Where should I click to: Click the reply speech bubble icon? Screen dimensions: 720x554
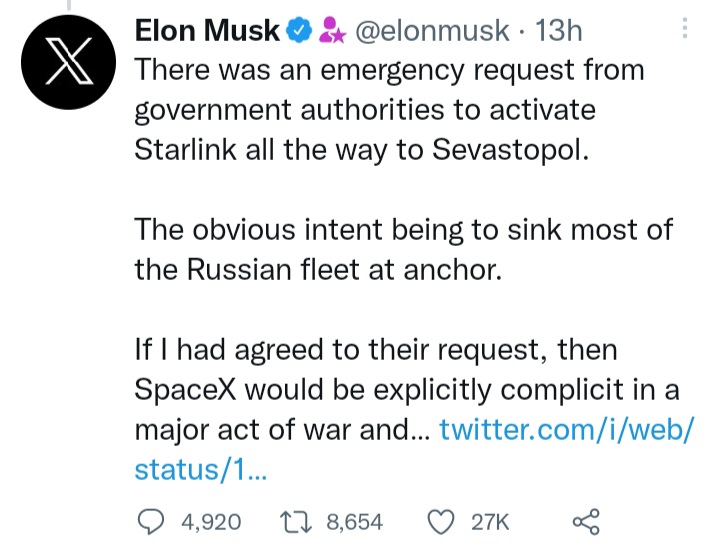(151, 520)
